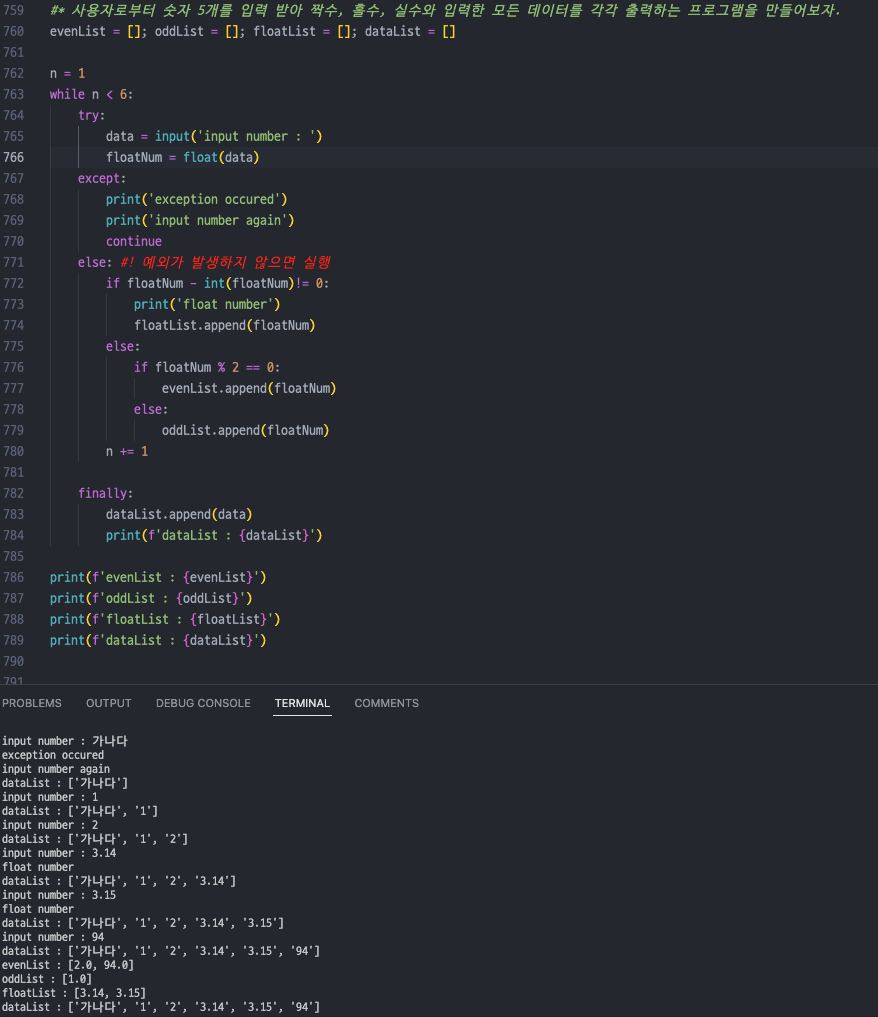This screenshot has width=878, height=1017.
Task: Click the green Korean comment on line 759
Action: pyautogui.click(x=445, y=10)
